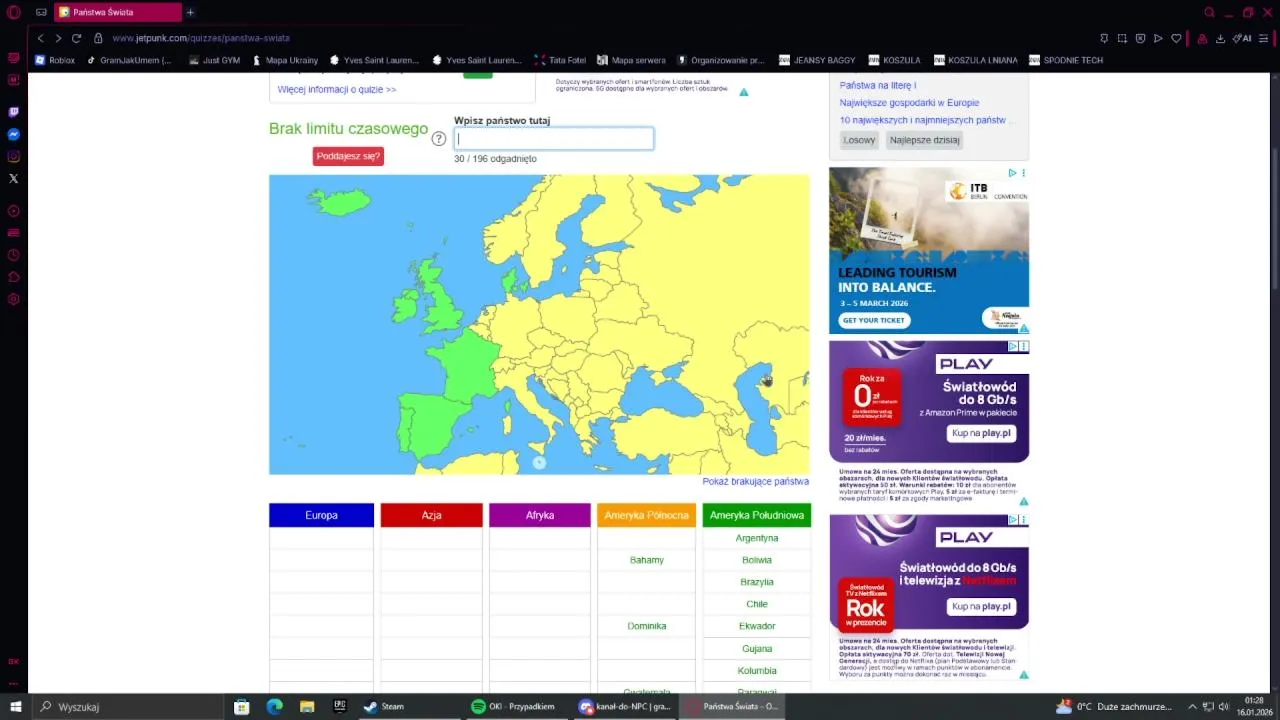Open a new tab with plus icon
Viewport: 1280px width, 720px height.
coord(190,12)
